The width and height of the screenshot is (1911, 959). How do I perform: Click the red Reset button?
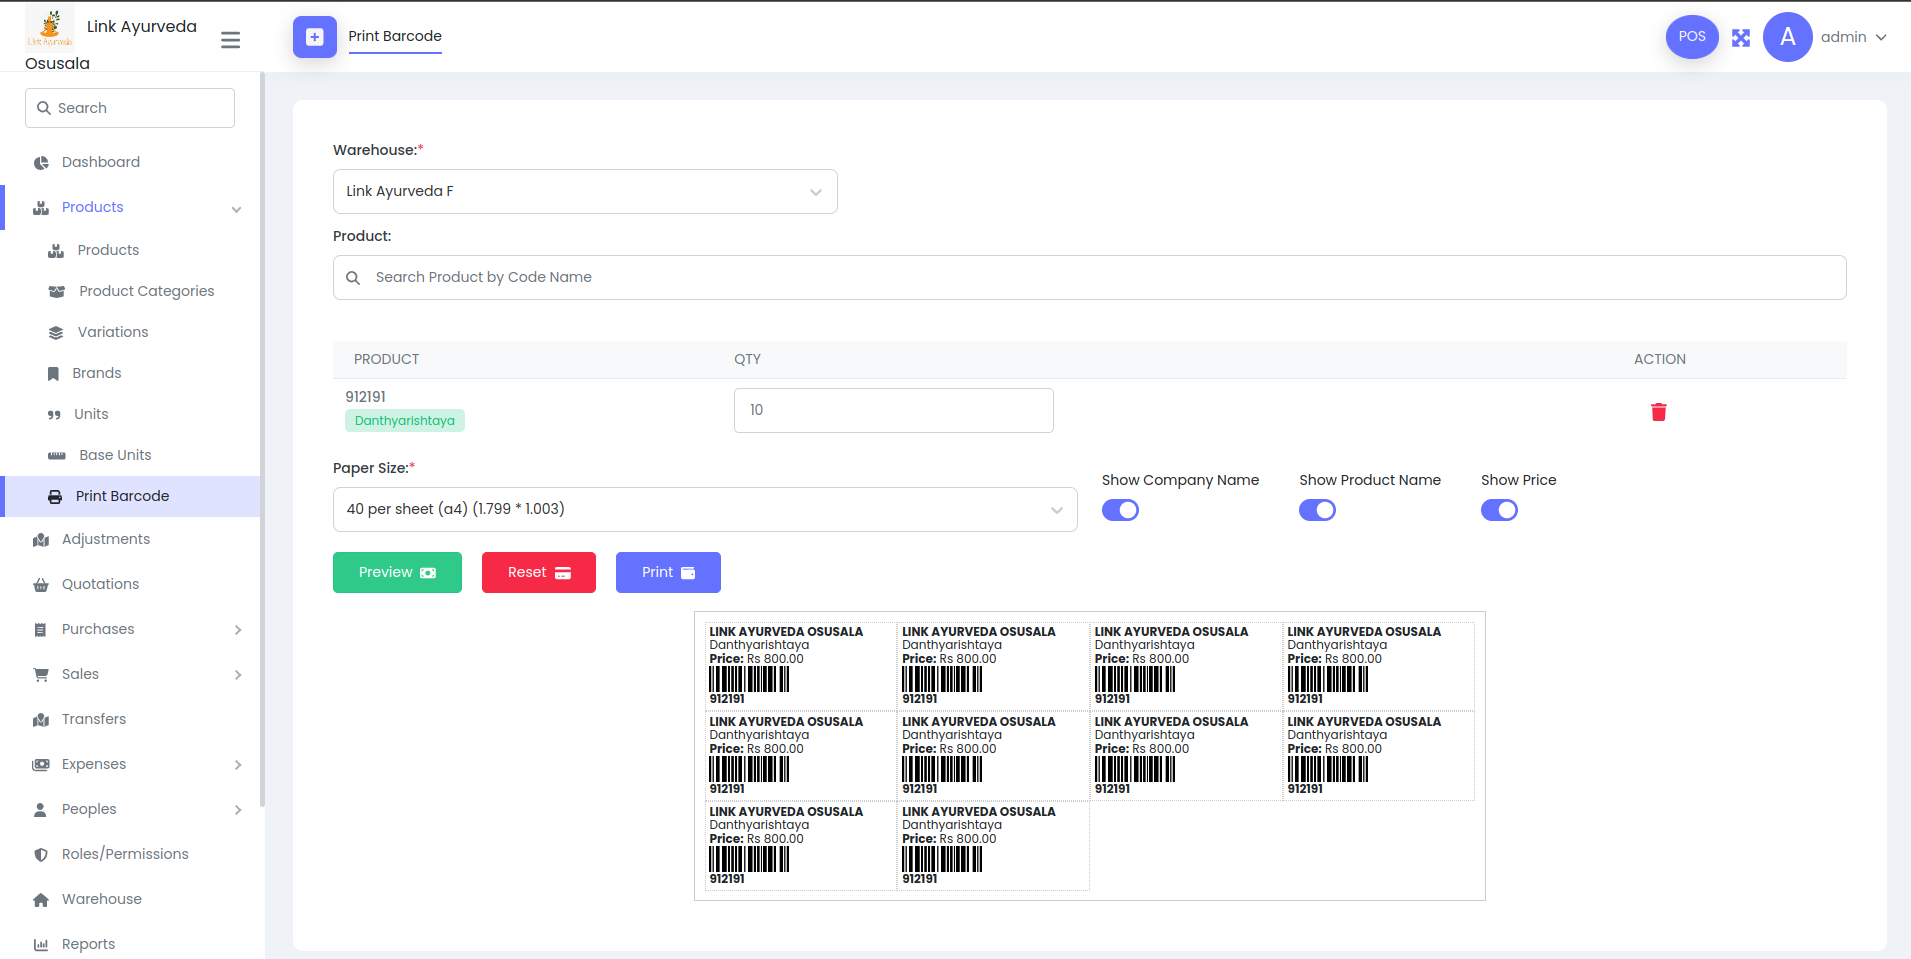coord(539,572)
